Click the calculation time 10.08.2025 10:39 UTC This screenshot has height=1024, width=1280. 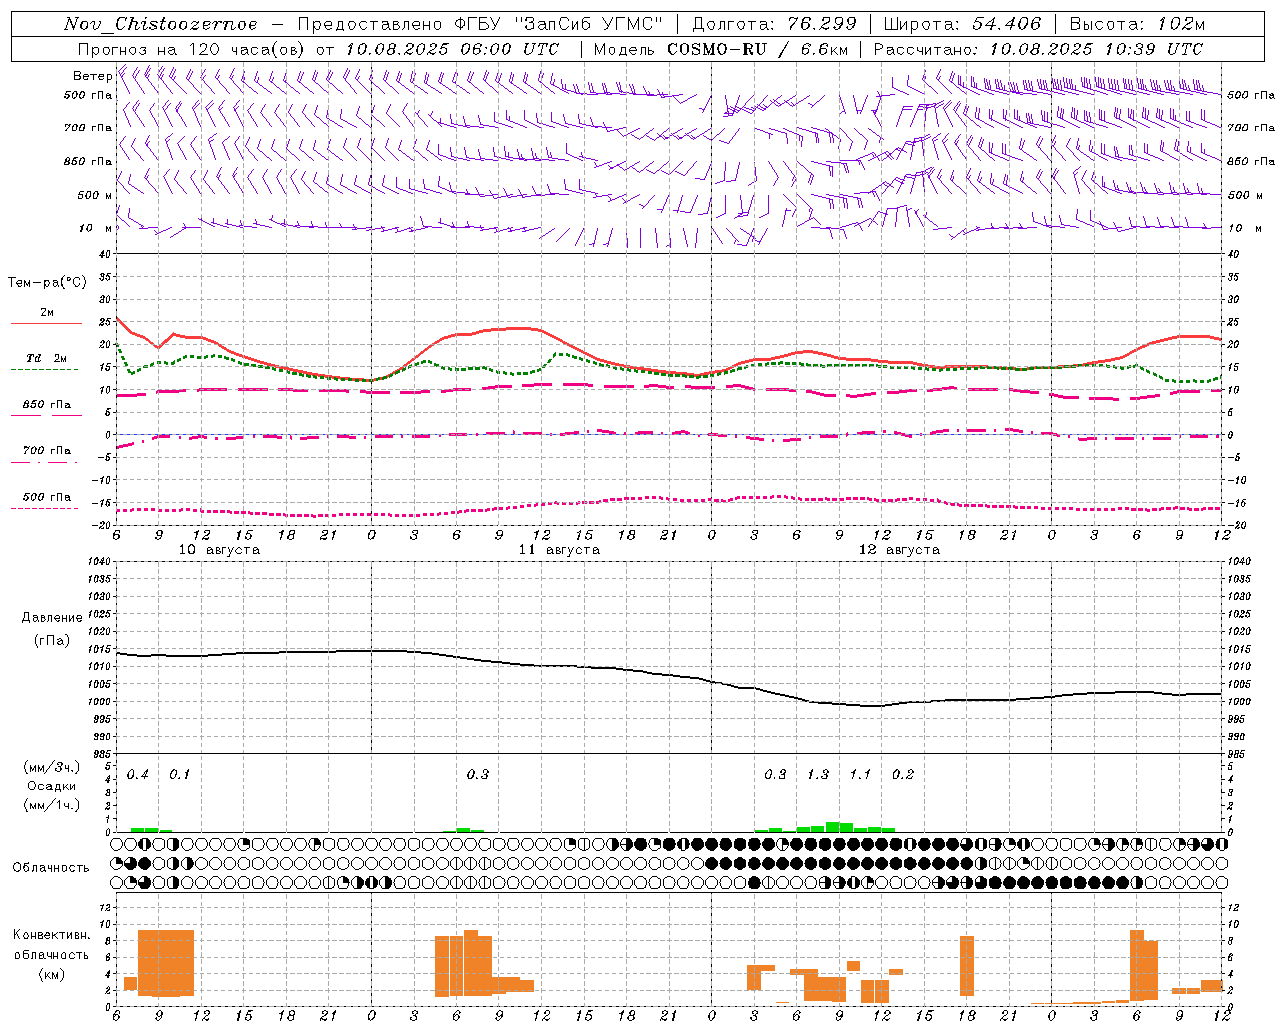point(1096,49)
